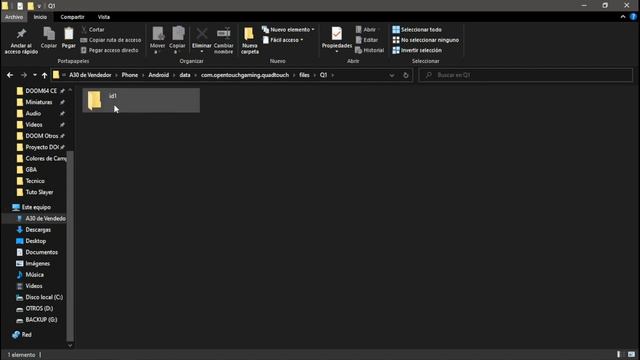Go back with the left arrow
Viewport: 640px width, 360px height.
coord(10,75)
